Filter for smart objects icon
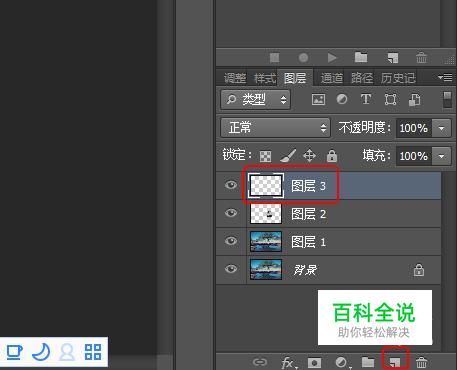 click(414, 100)
